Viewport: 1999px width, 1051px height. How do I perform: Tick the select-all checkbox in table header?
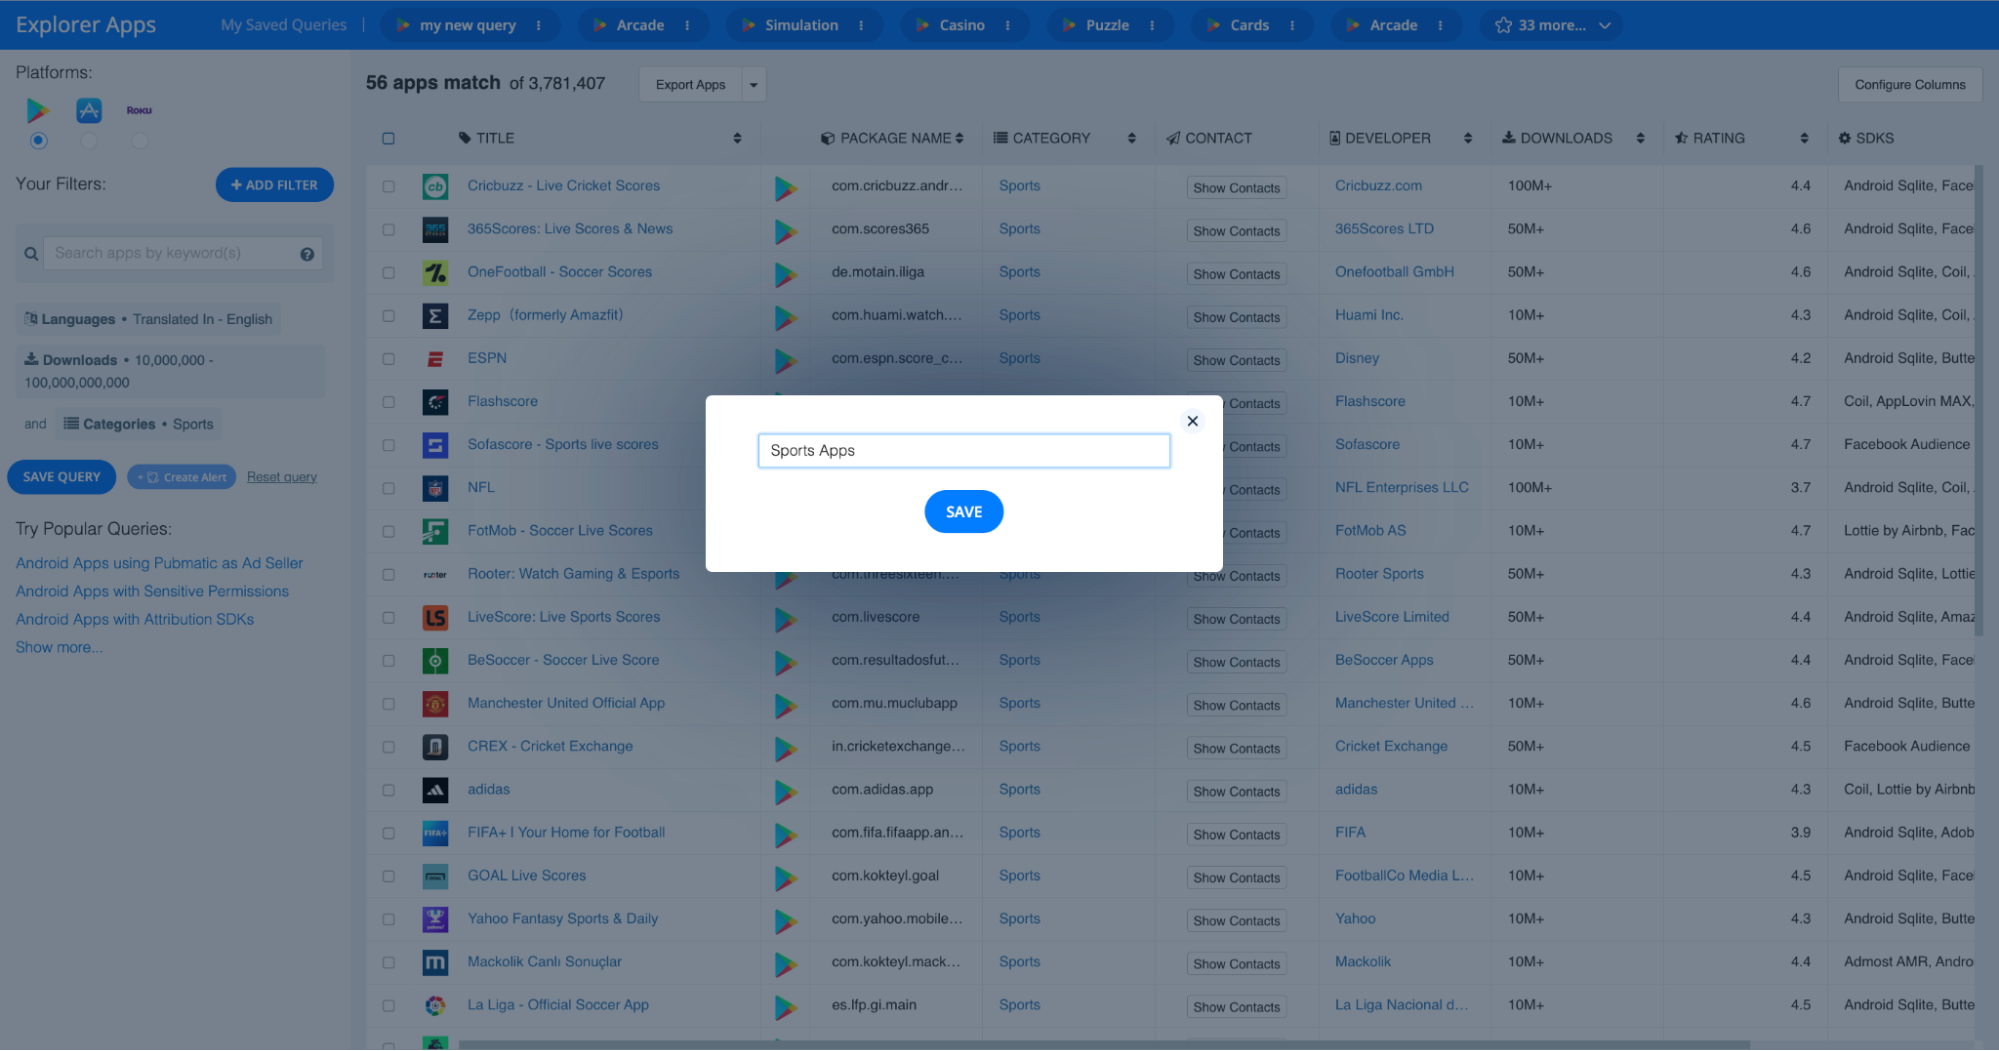click(388, 138)
